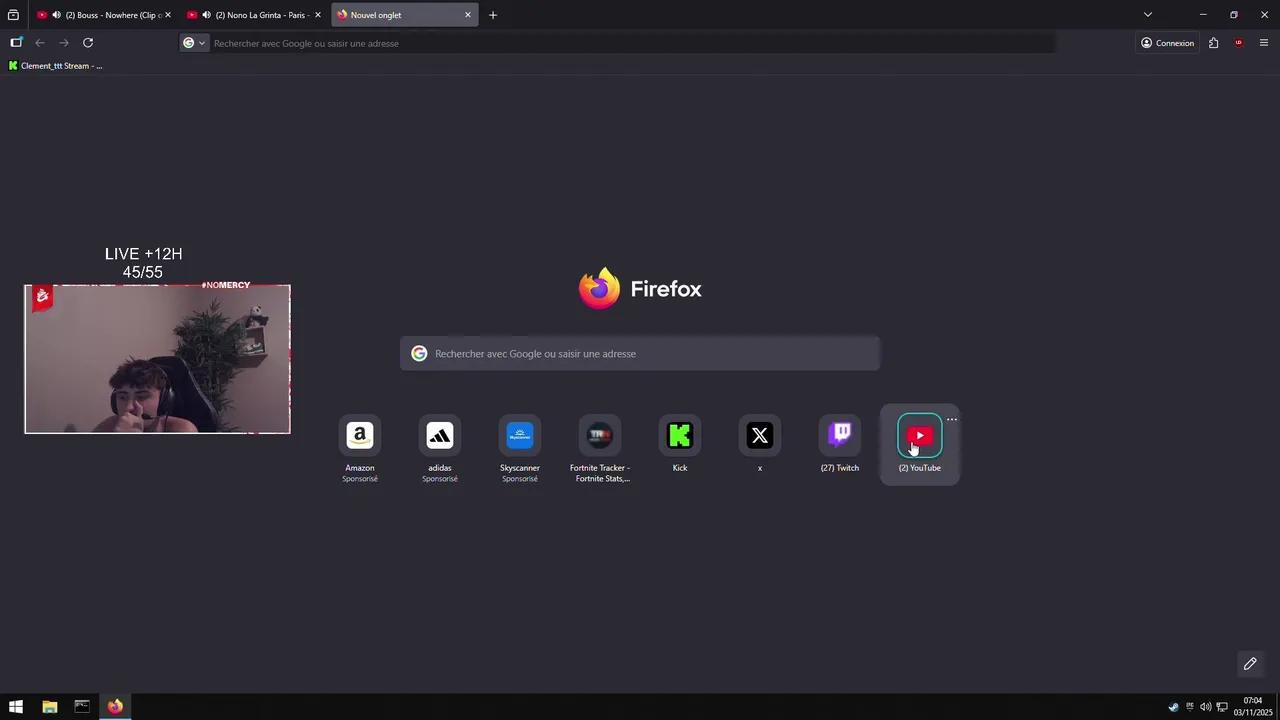1280x720 pixels.
Task: Open the terminal app in the taskbar
Action: (82, 707)
